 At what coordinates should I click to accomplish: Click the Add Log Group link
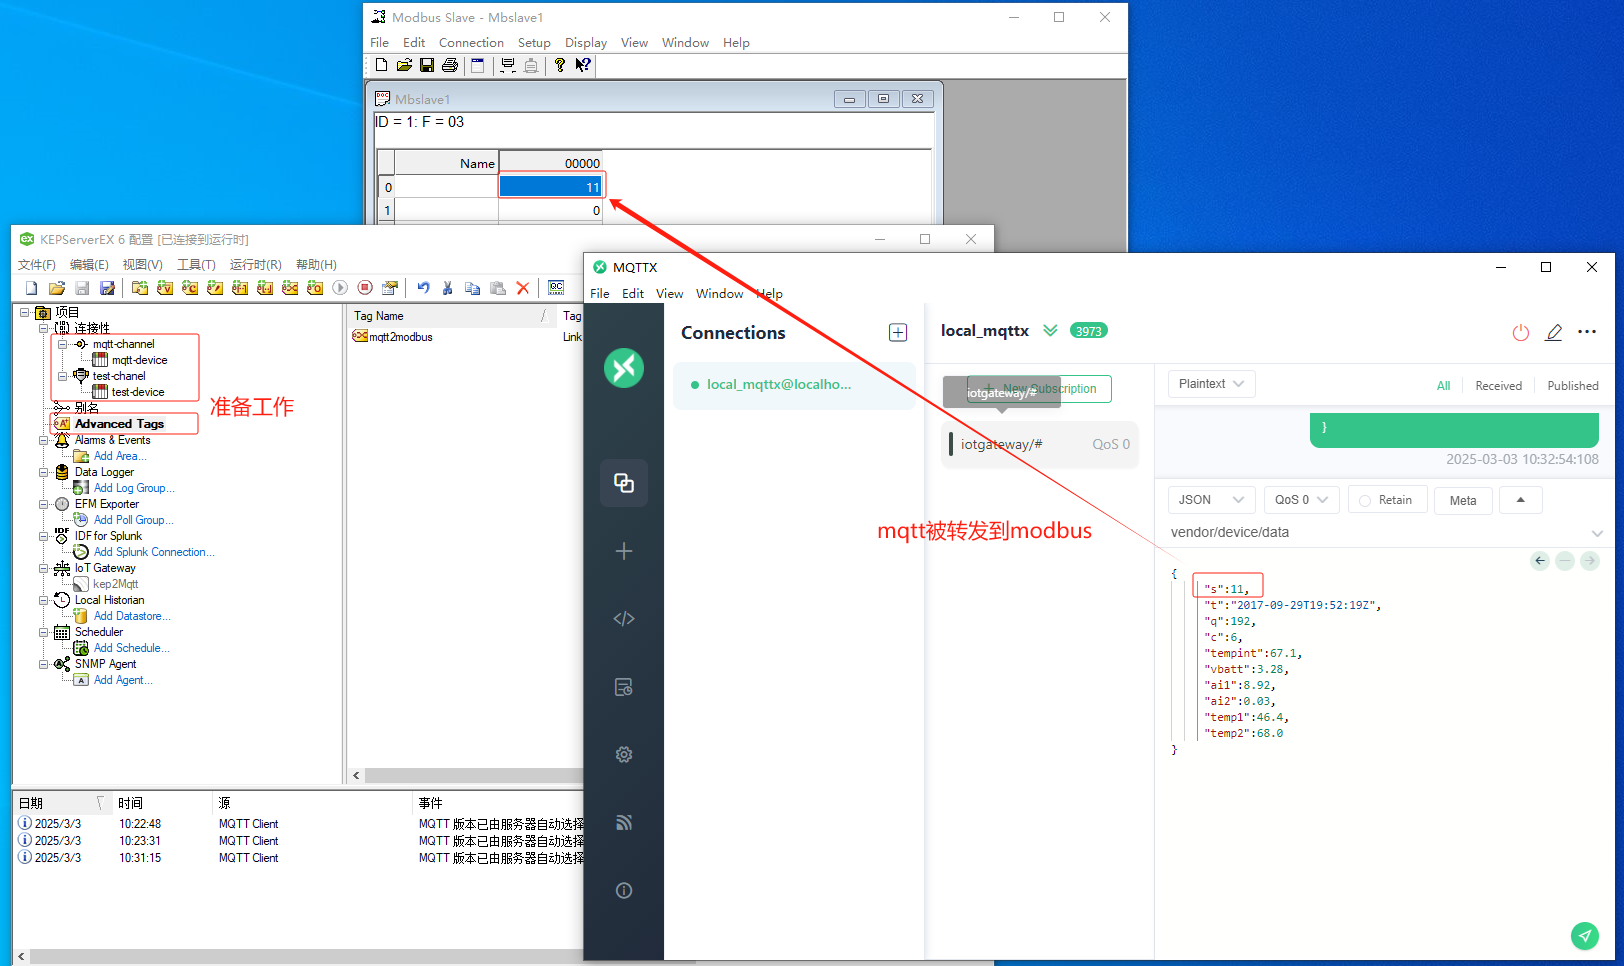[x=134, y=488]
